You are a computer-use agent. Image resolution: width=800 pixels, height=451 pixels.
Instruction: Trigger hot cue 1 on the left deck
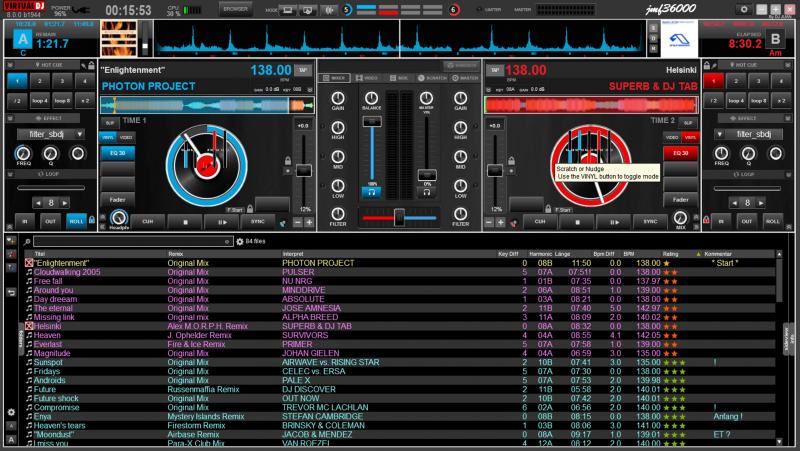pyautogui.click(x=19, y=78)
